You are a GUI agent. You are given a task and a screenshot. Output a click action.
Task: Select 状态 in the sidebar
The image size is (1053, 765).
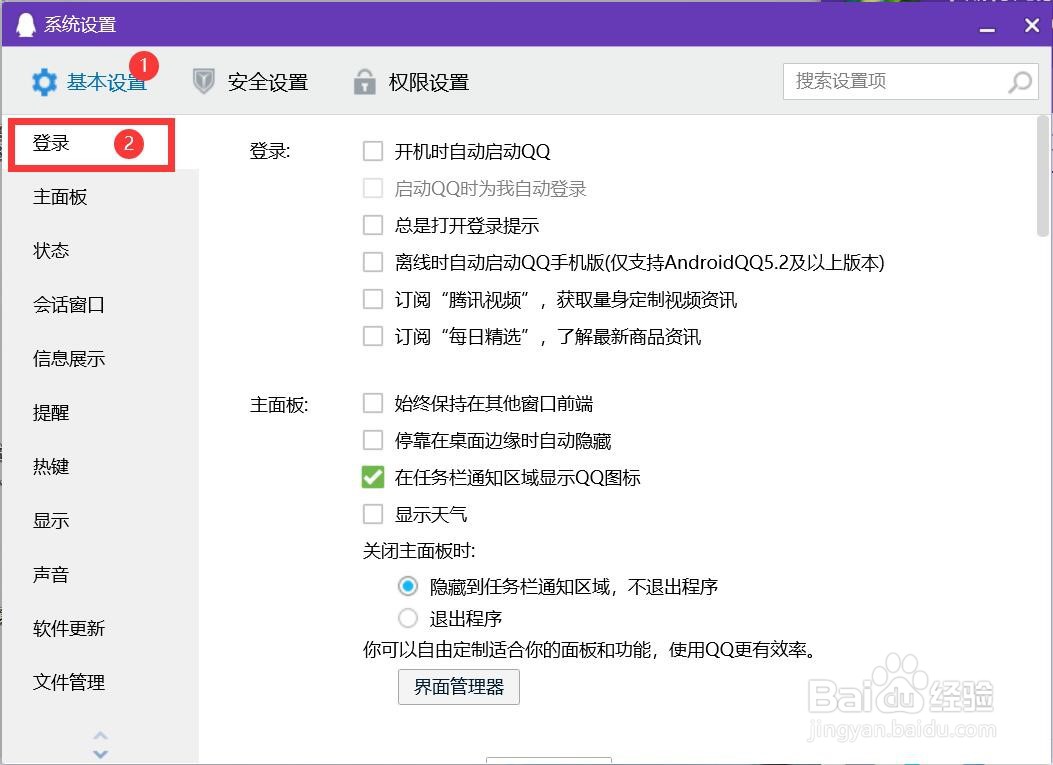coord(51,251)
